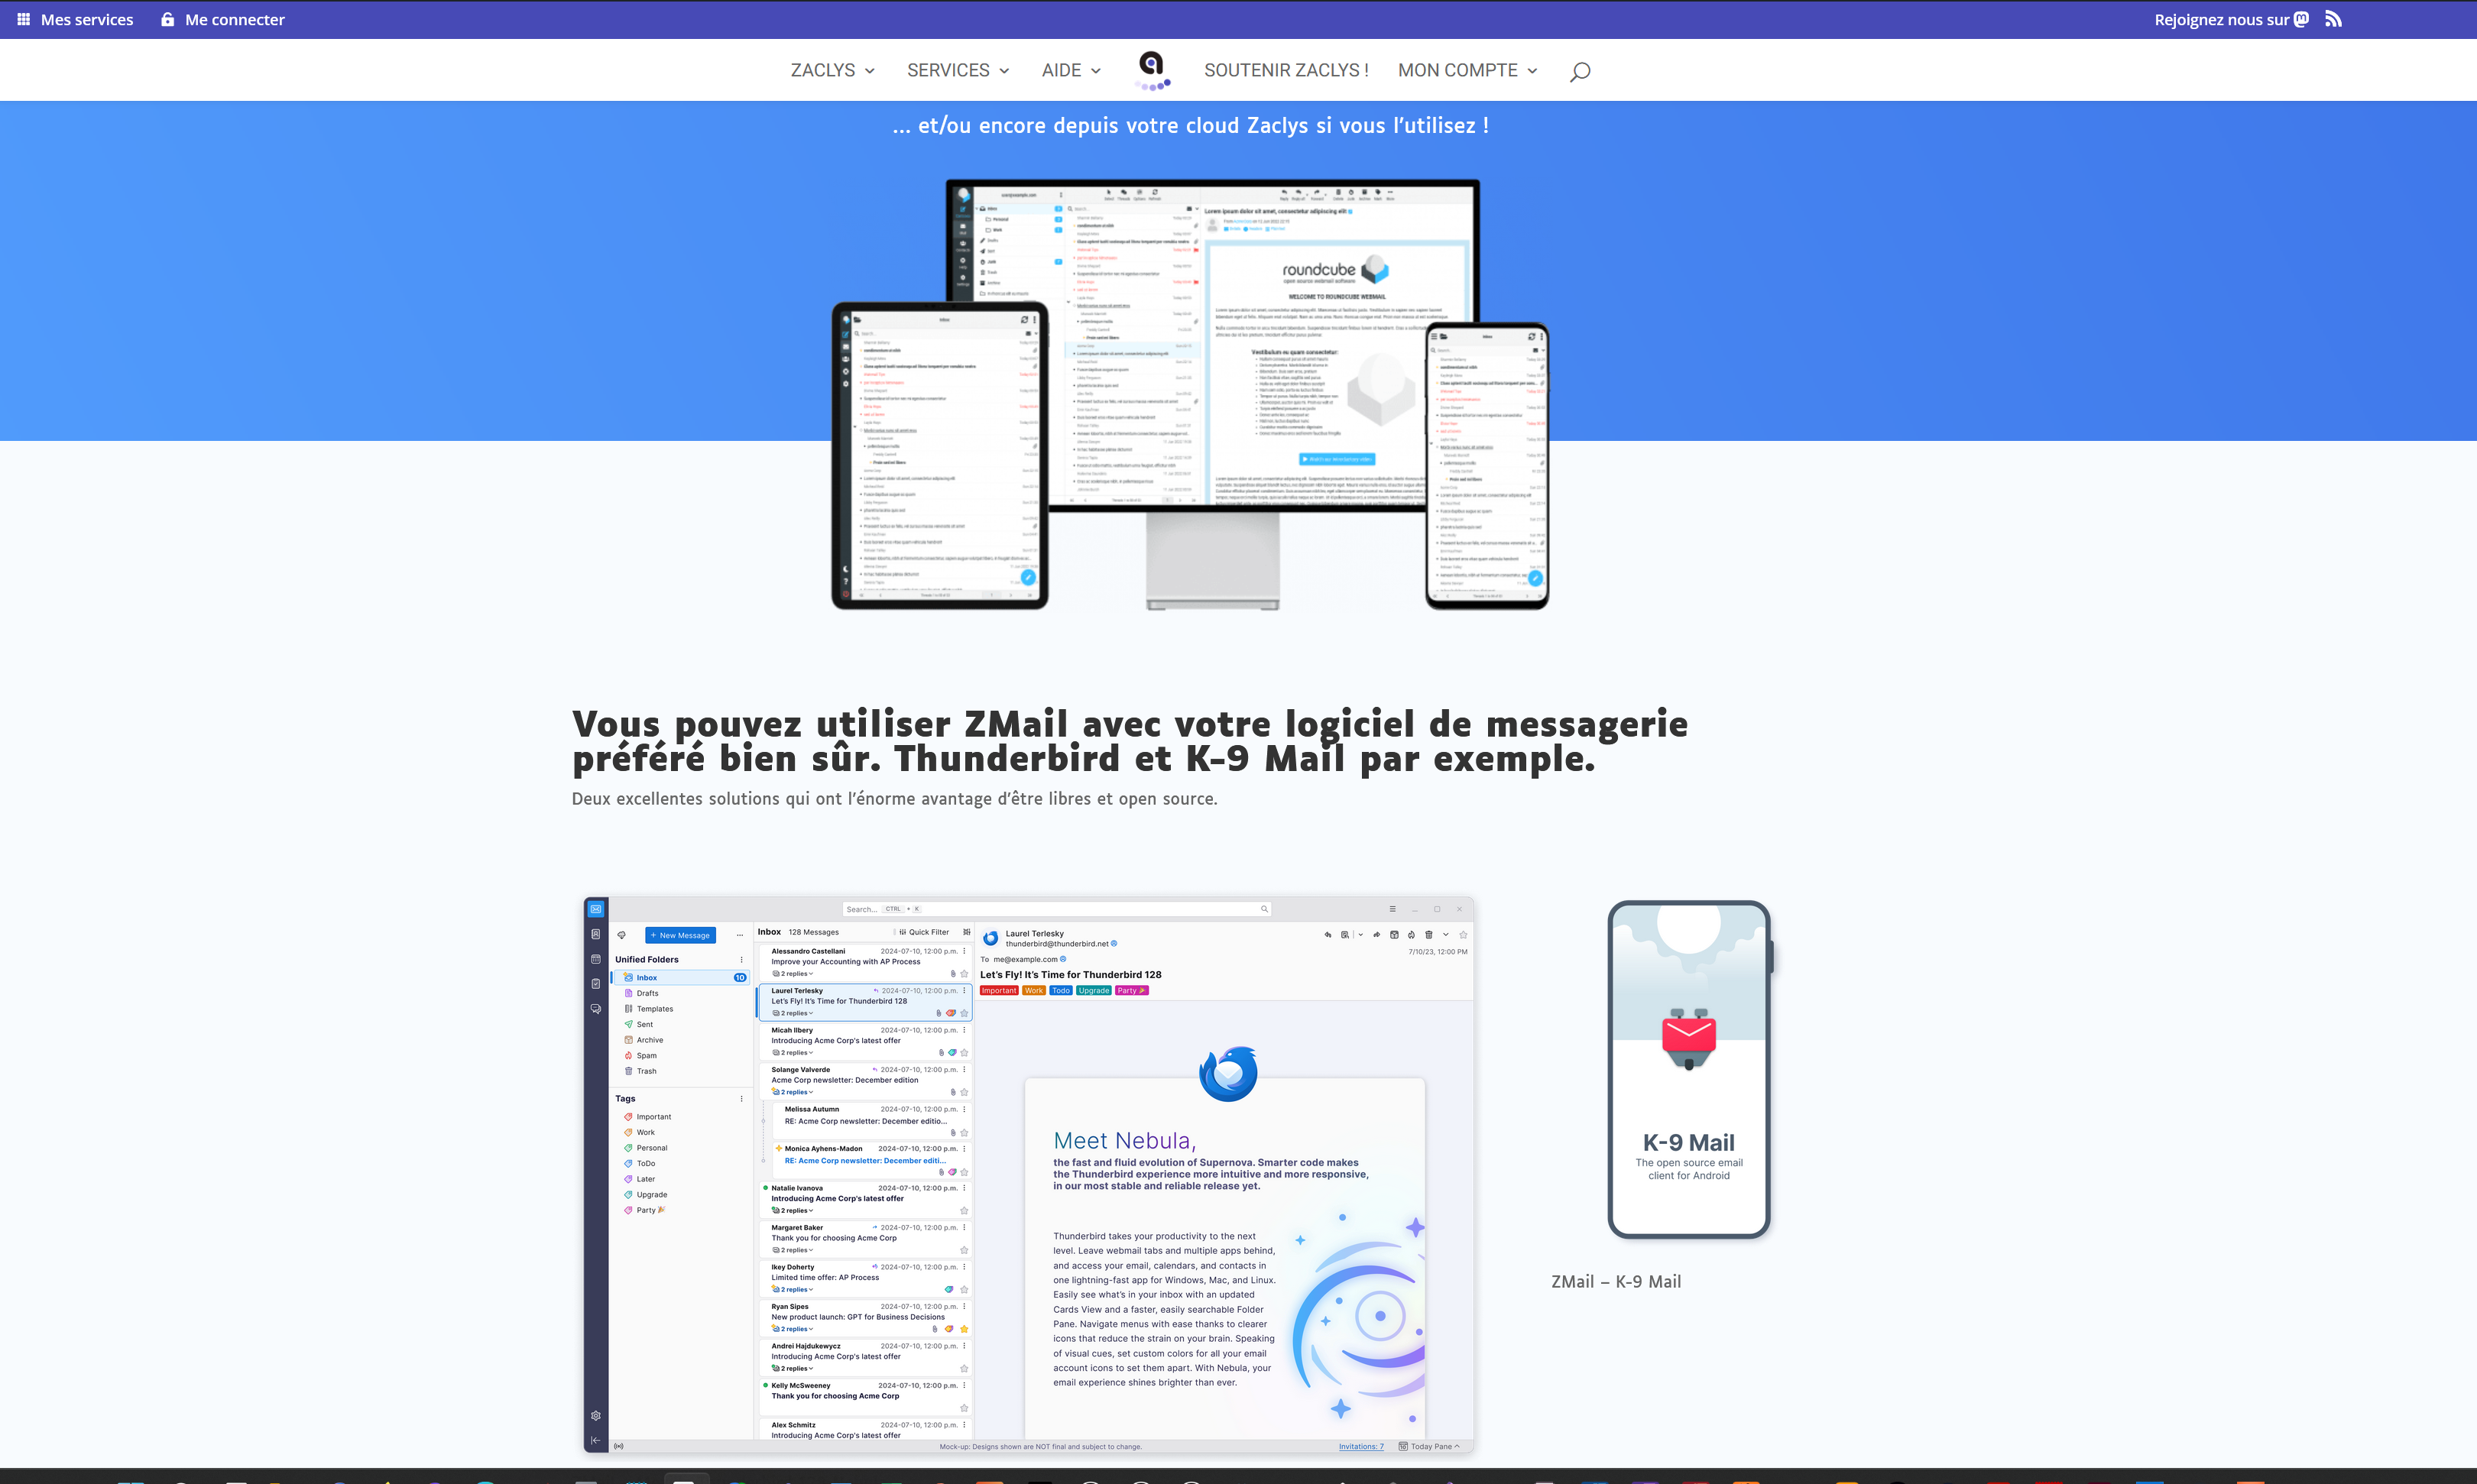This screenshot has height=1484, width=2477.
Task: Click the Zaclys account icon in navbar
Action: coord(1150,69)
